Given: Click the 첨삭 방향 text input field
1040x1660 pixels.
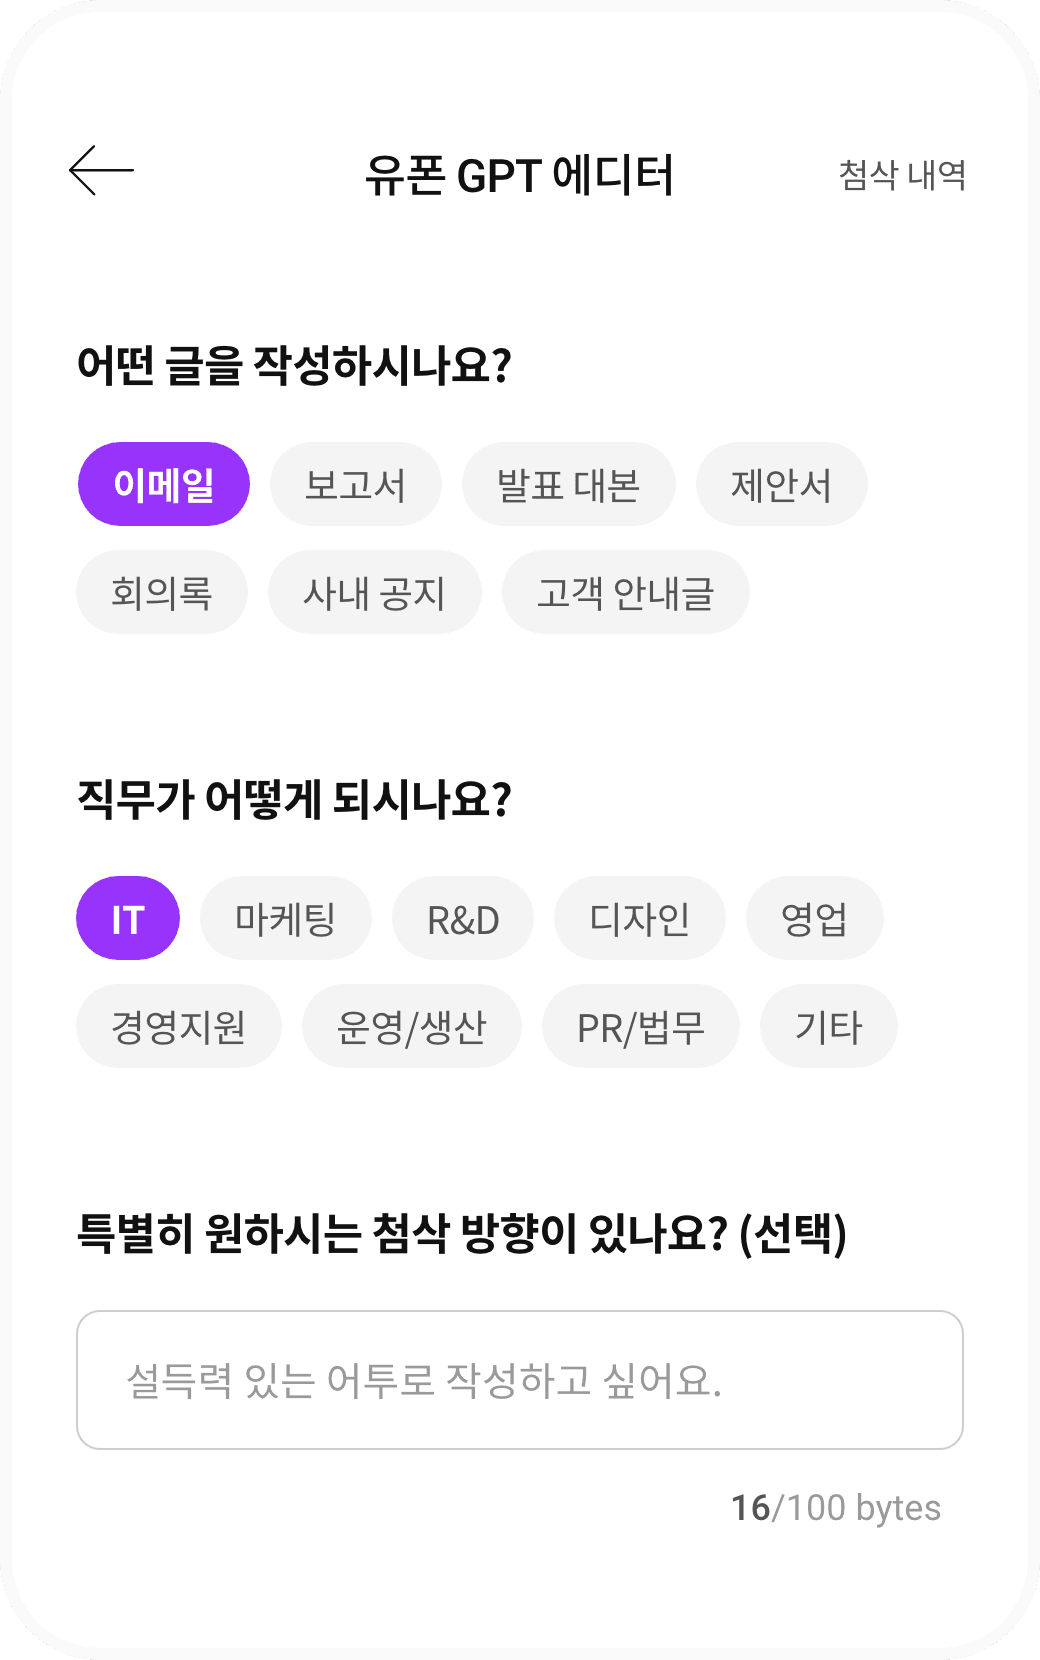Looking at the screenshot, I should [x=520, y=1380].
